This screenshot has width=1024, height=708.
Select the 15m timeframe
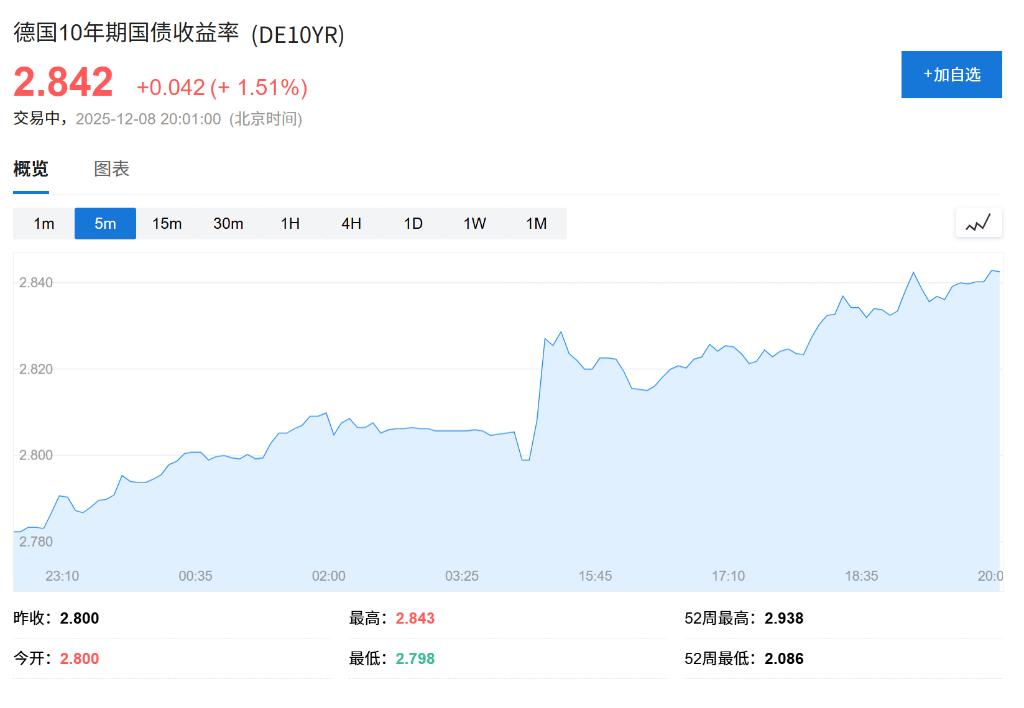[x=167, y=223]
